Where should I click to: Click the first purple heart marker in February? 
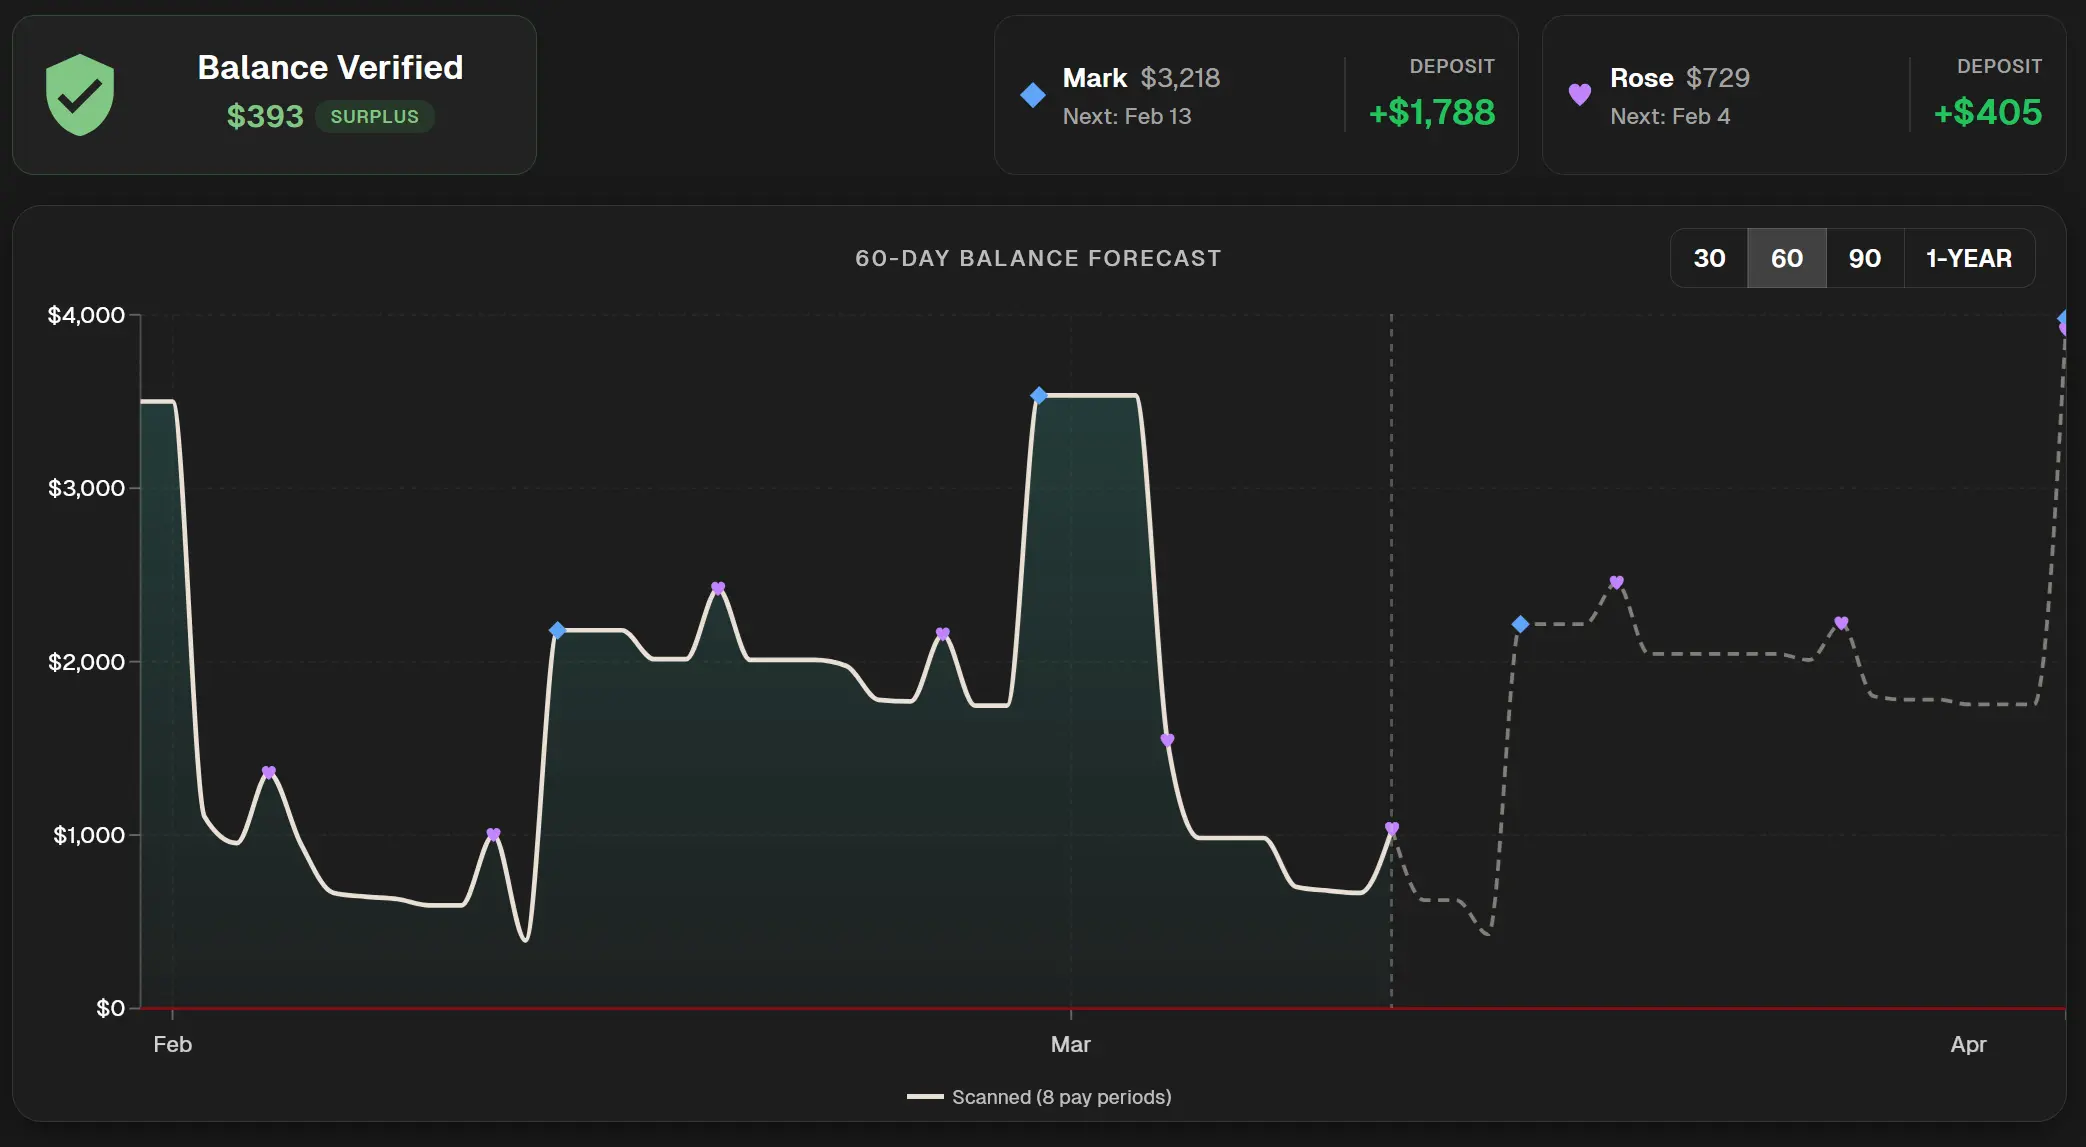(268, 772)
